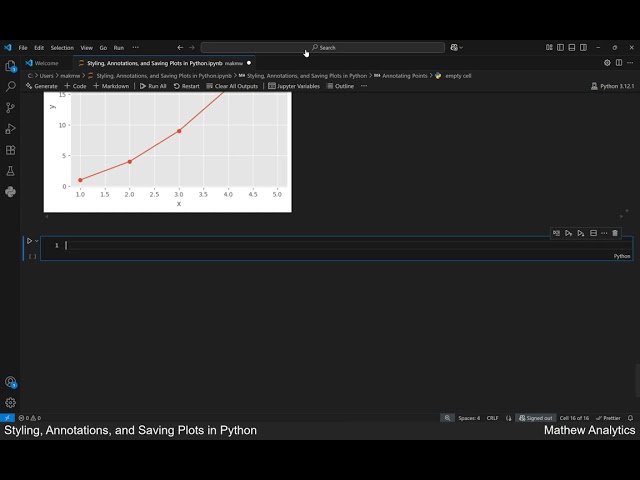The width and height of the screenshot is (640, 480).
Task: Click the Customize Layout icon in title bar
Action: [549, 48]
